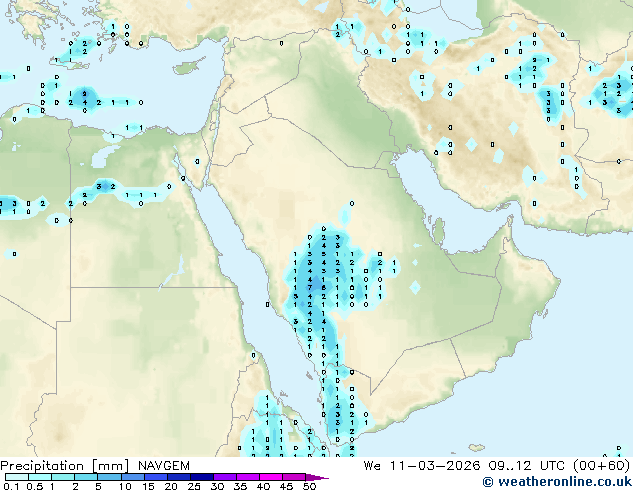Pick the dark blue 25 to 30 mm swatch
Screen dimensions: 634x490
202,477
